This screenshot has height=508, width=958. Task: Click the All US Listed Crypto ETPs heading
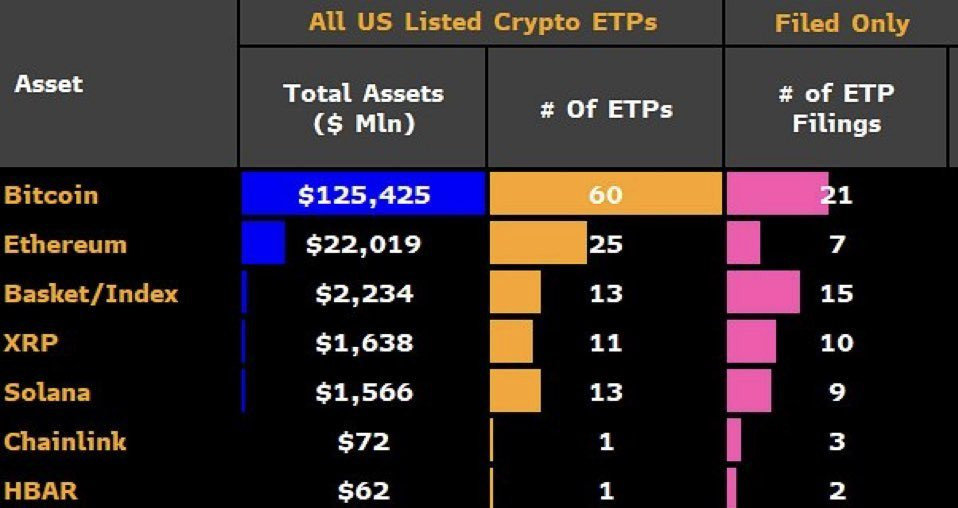coord(483,22)
